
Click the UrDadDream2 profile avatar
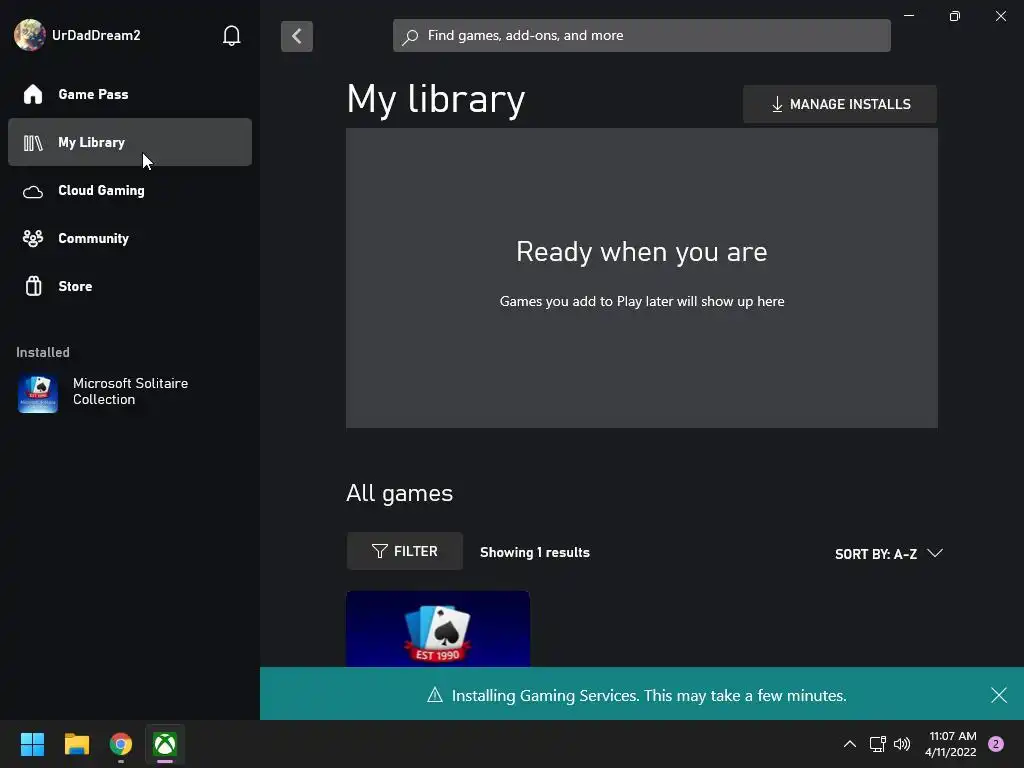coord(29,35)
